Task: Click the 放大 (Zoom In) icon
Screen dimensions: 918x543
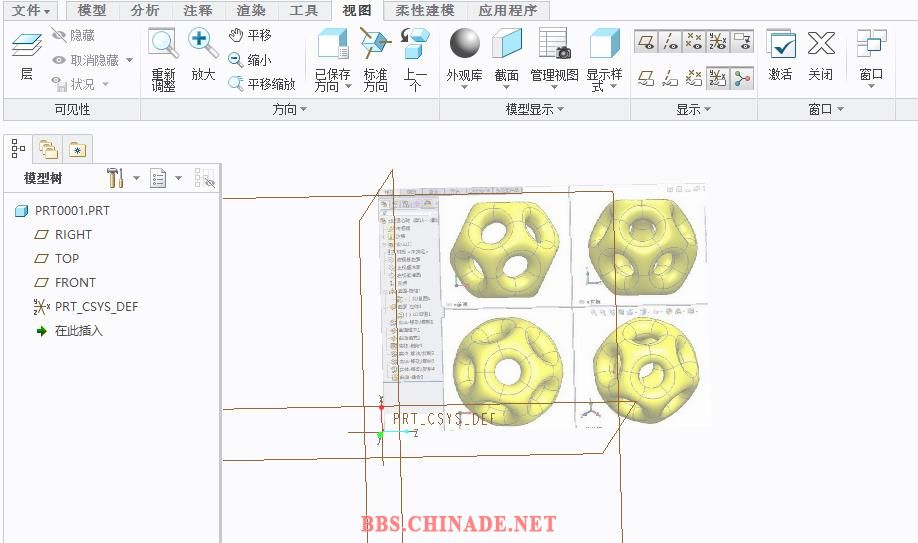Action: click(x=203, y=45)
